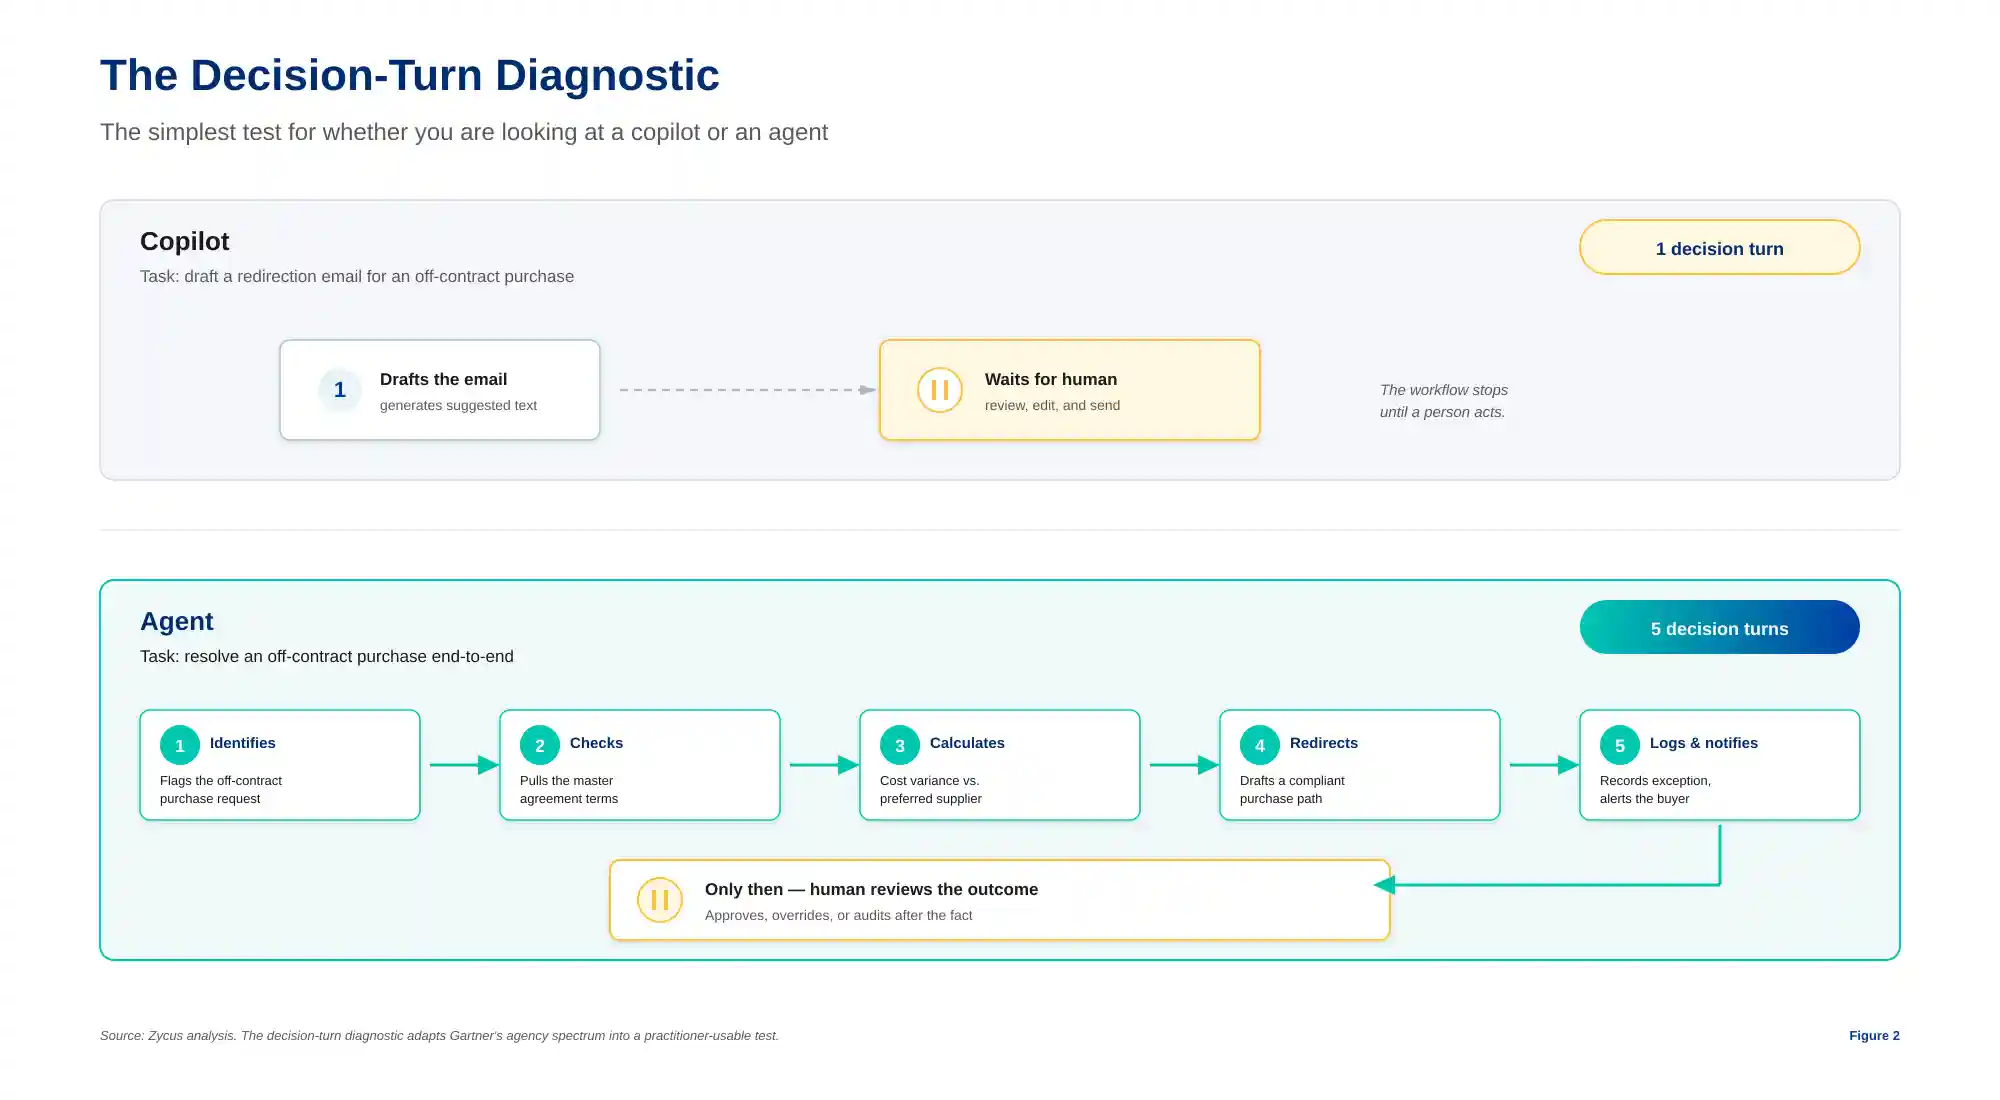Image resolution: width=2000 pixels, height=1100 pixels.
Task: Click 'Task: draft a redirection email' line
Action: (x=357, y=276)
